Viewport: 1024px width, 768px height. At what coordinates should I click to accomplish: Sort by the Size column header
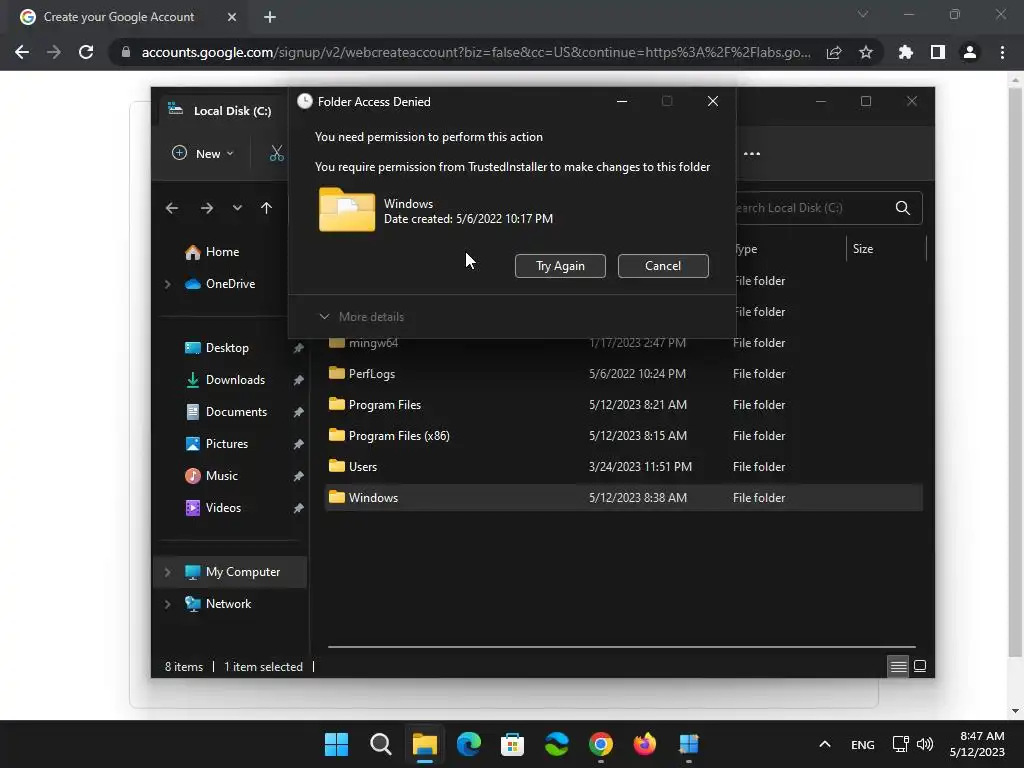click(x=886, y=249)
